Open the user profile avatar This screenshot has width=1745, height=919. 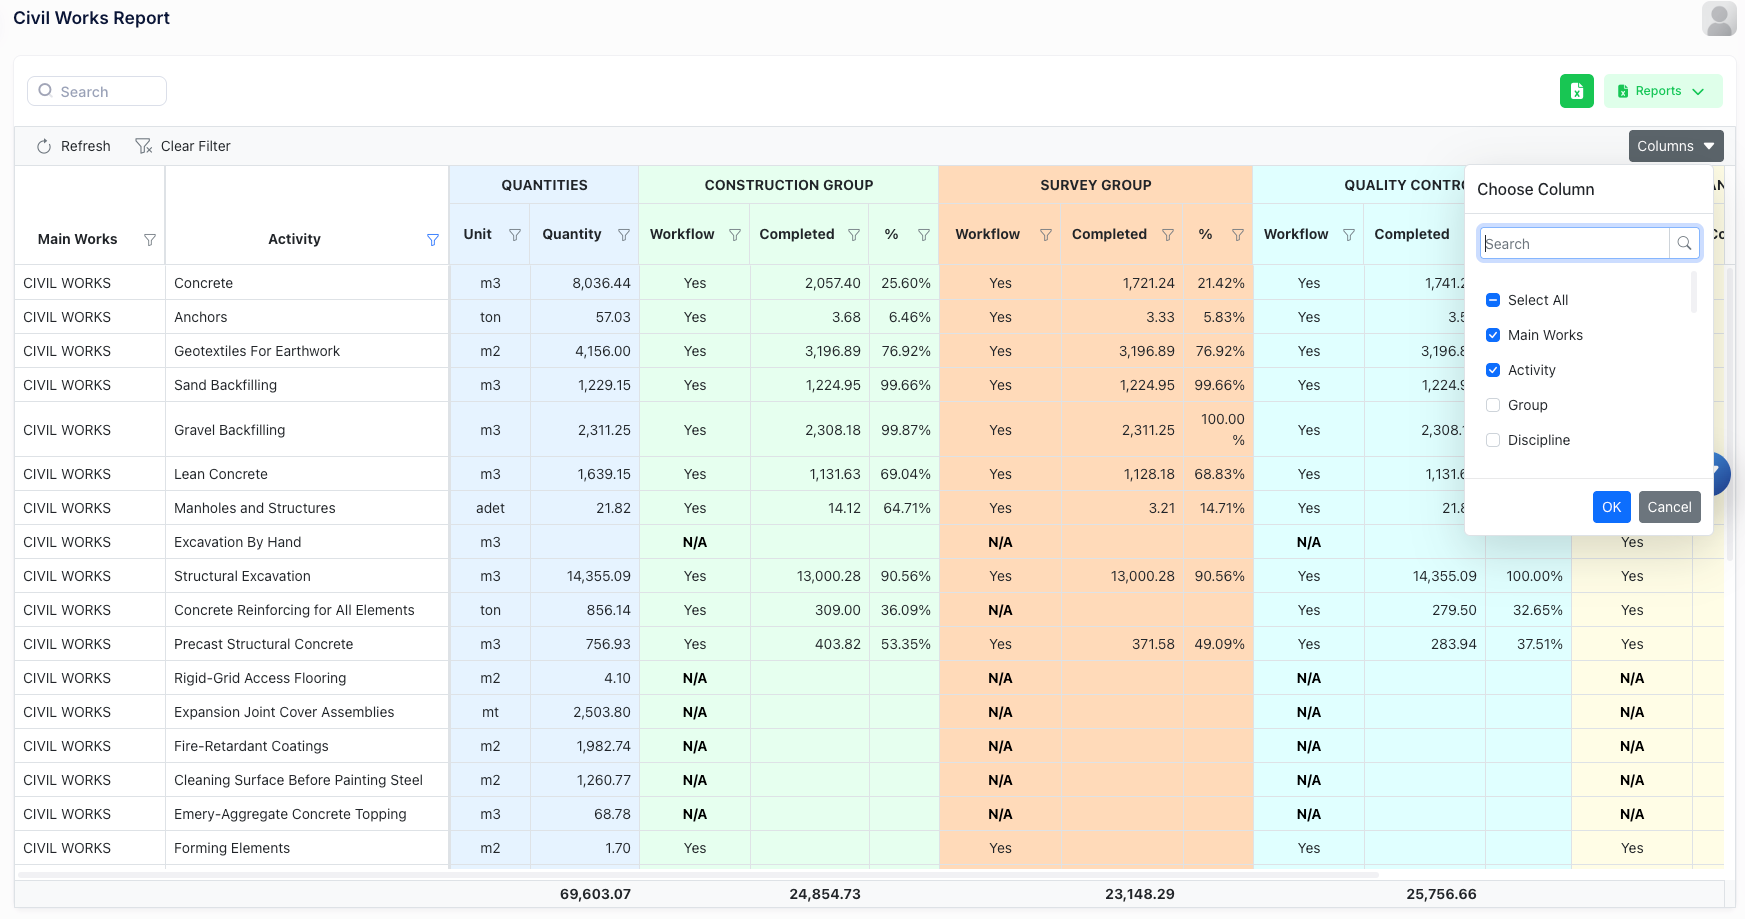pyautogui.click(x=1719, y=19)
